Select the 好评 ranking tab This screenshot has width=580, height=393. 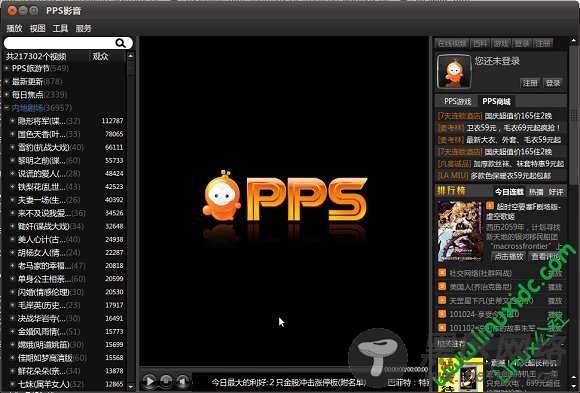point(556,192)
